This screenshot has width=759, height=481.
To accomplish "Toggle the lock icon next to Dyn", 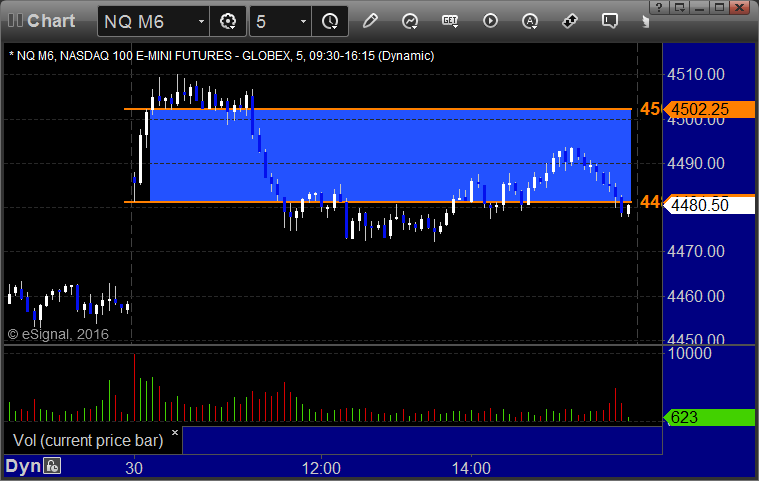I will pyautogui.click(x=52, y=466).
